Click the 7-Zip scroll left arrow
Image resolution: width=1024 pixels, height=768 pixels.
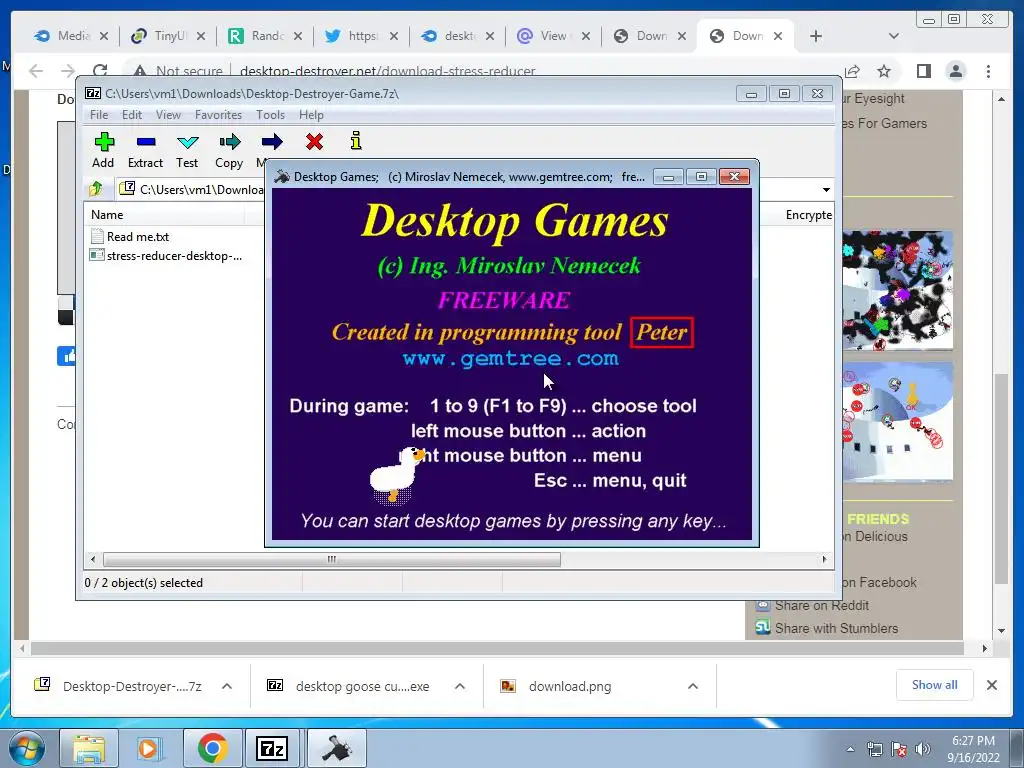tap(93, 560)
